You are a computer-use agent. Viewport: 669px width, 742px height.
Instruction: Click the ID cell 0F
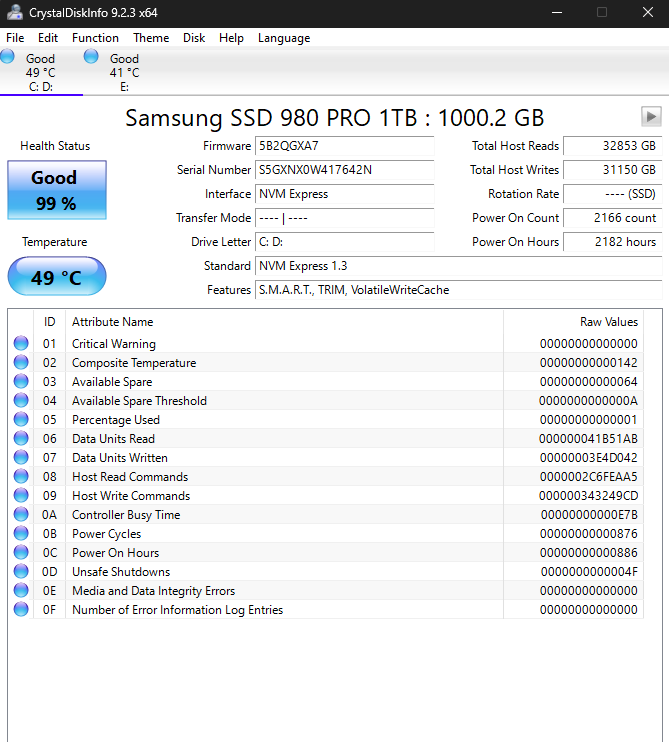[x=49, y=610]
